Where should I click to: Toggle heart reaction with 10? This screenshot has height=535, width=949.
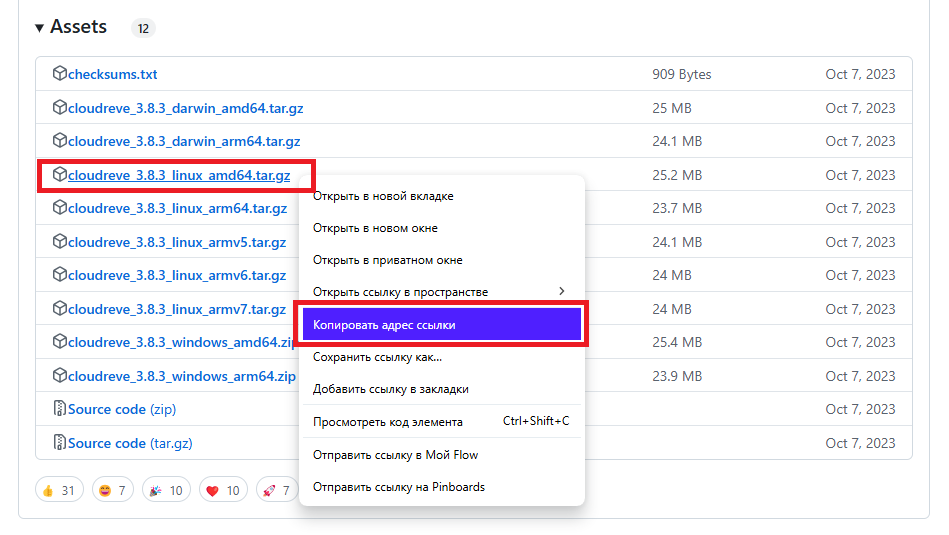point(223,490)
